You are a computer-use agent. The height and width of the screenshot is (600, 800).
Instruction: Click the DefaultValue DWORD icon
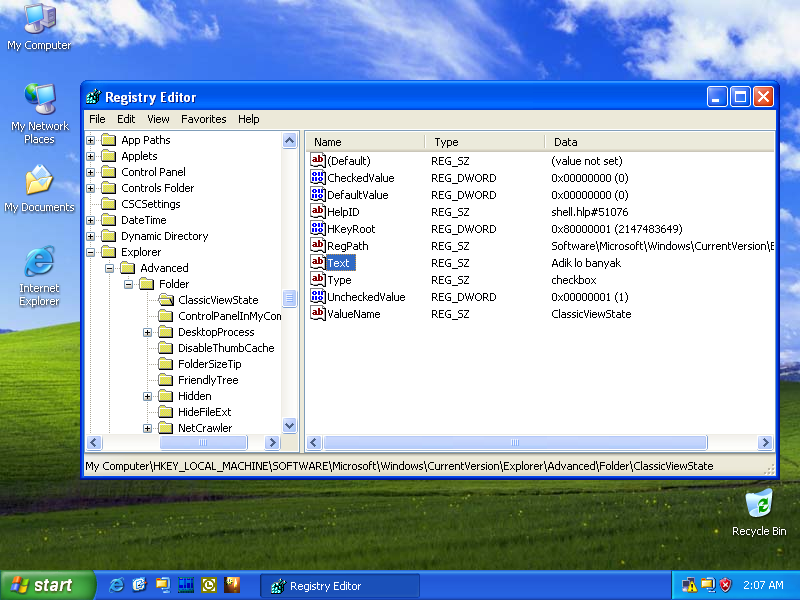coord(317,194)
